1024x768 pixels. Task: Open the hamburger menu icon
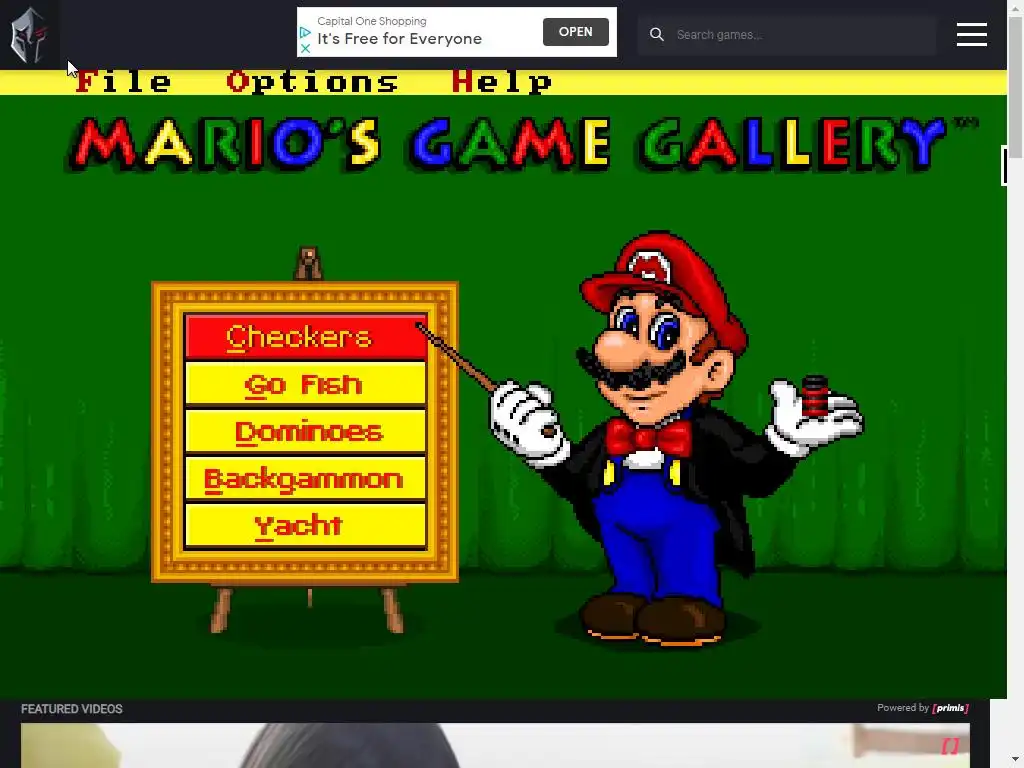[x=971, y=35]
